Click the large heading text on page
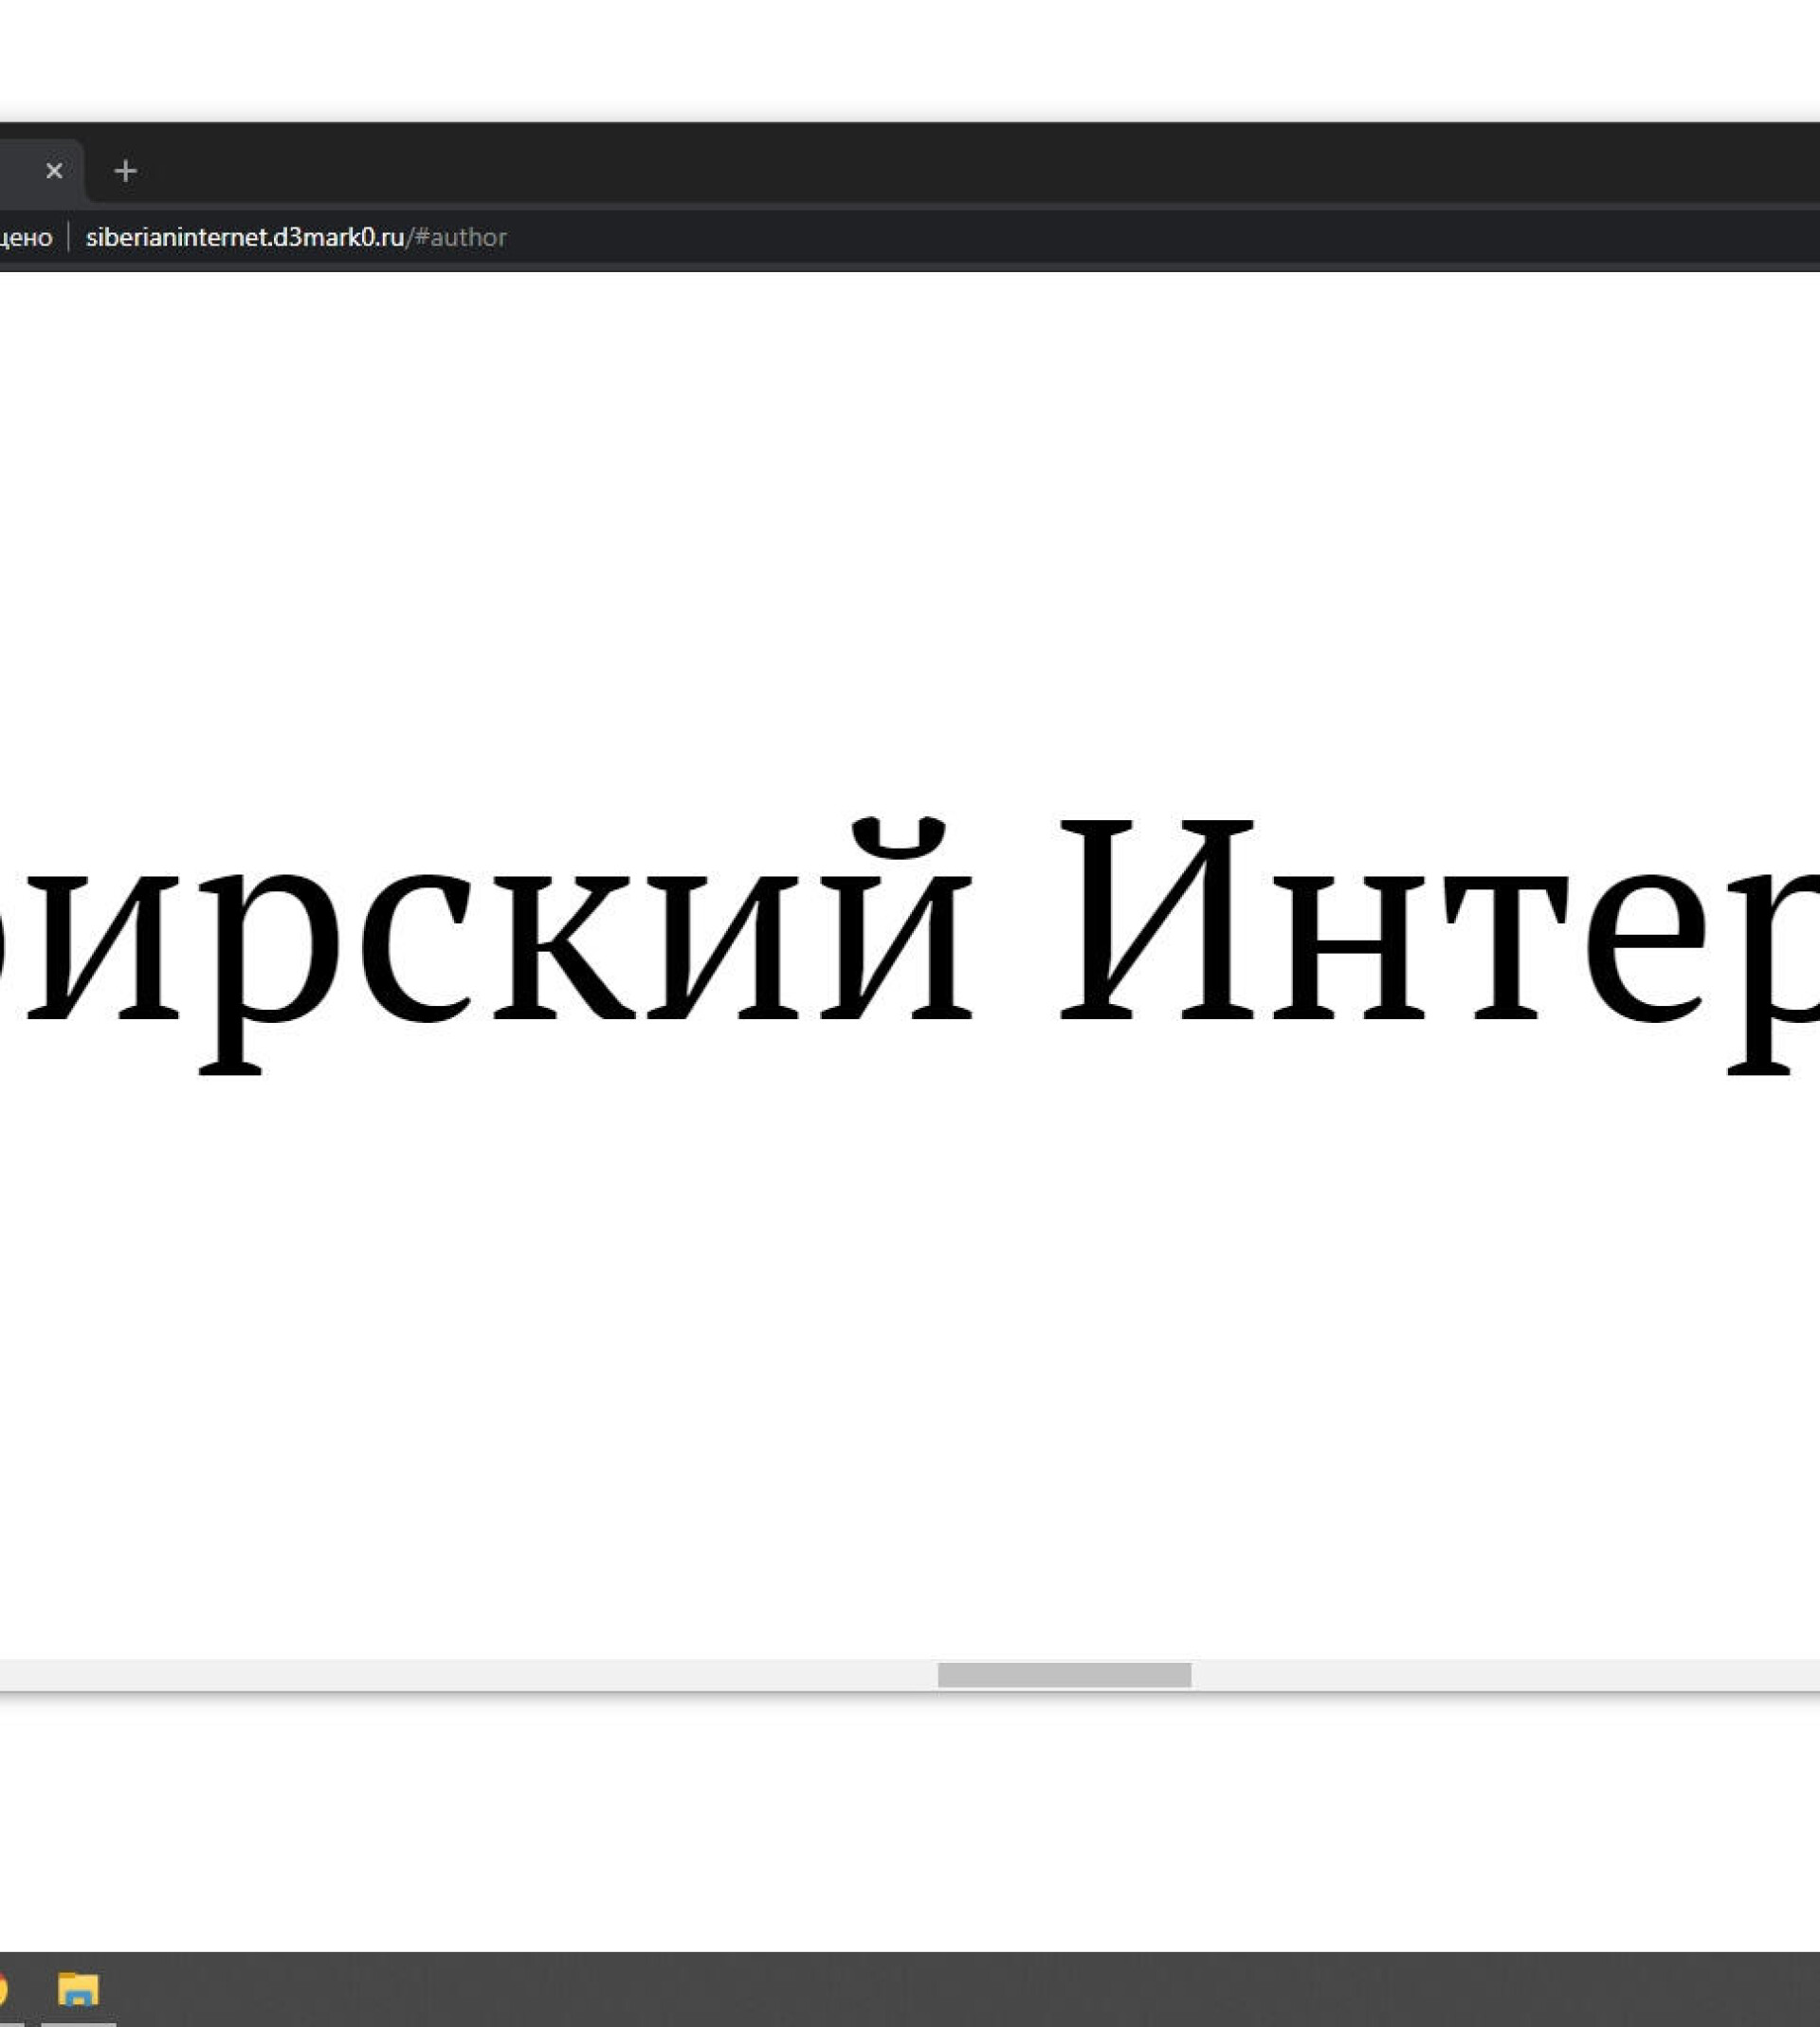The height and width of the screenshot is (2027, 1820). tap(910, 945)
